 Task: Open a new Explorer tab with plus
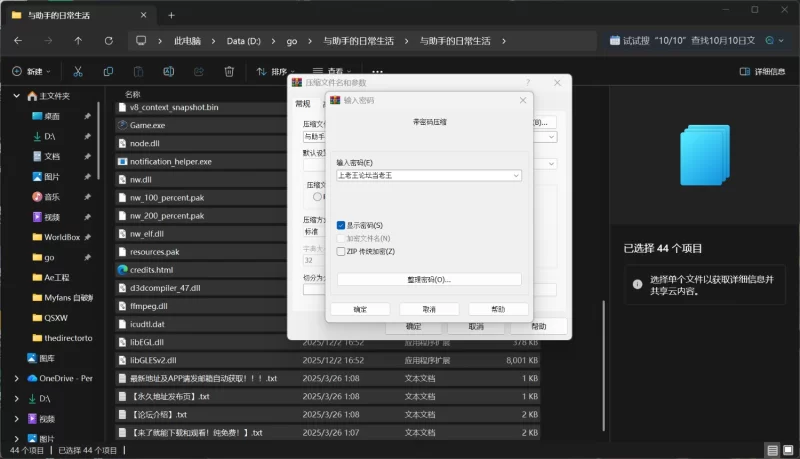click(171, 15)
